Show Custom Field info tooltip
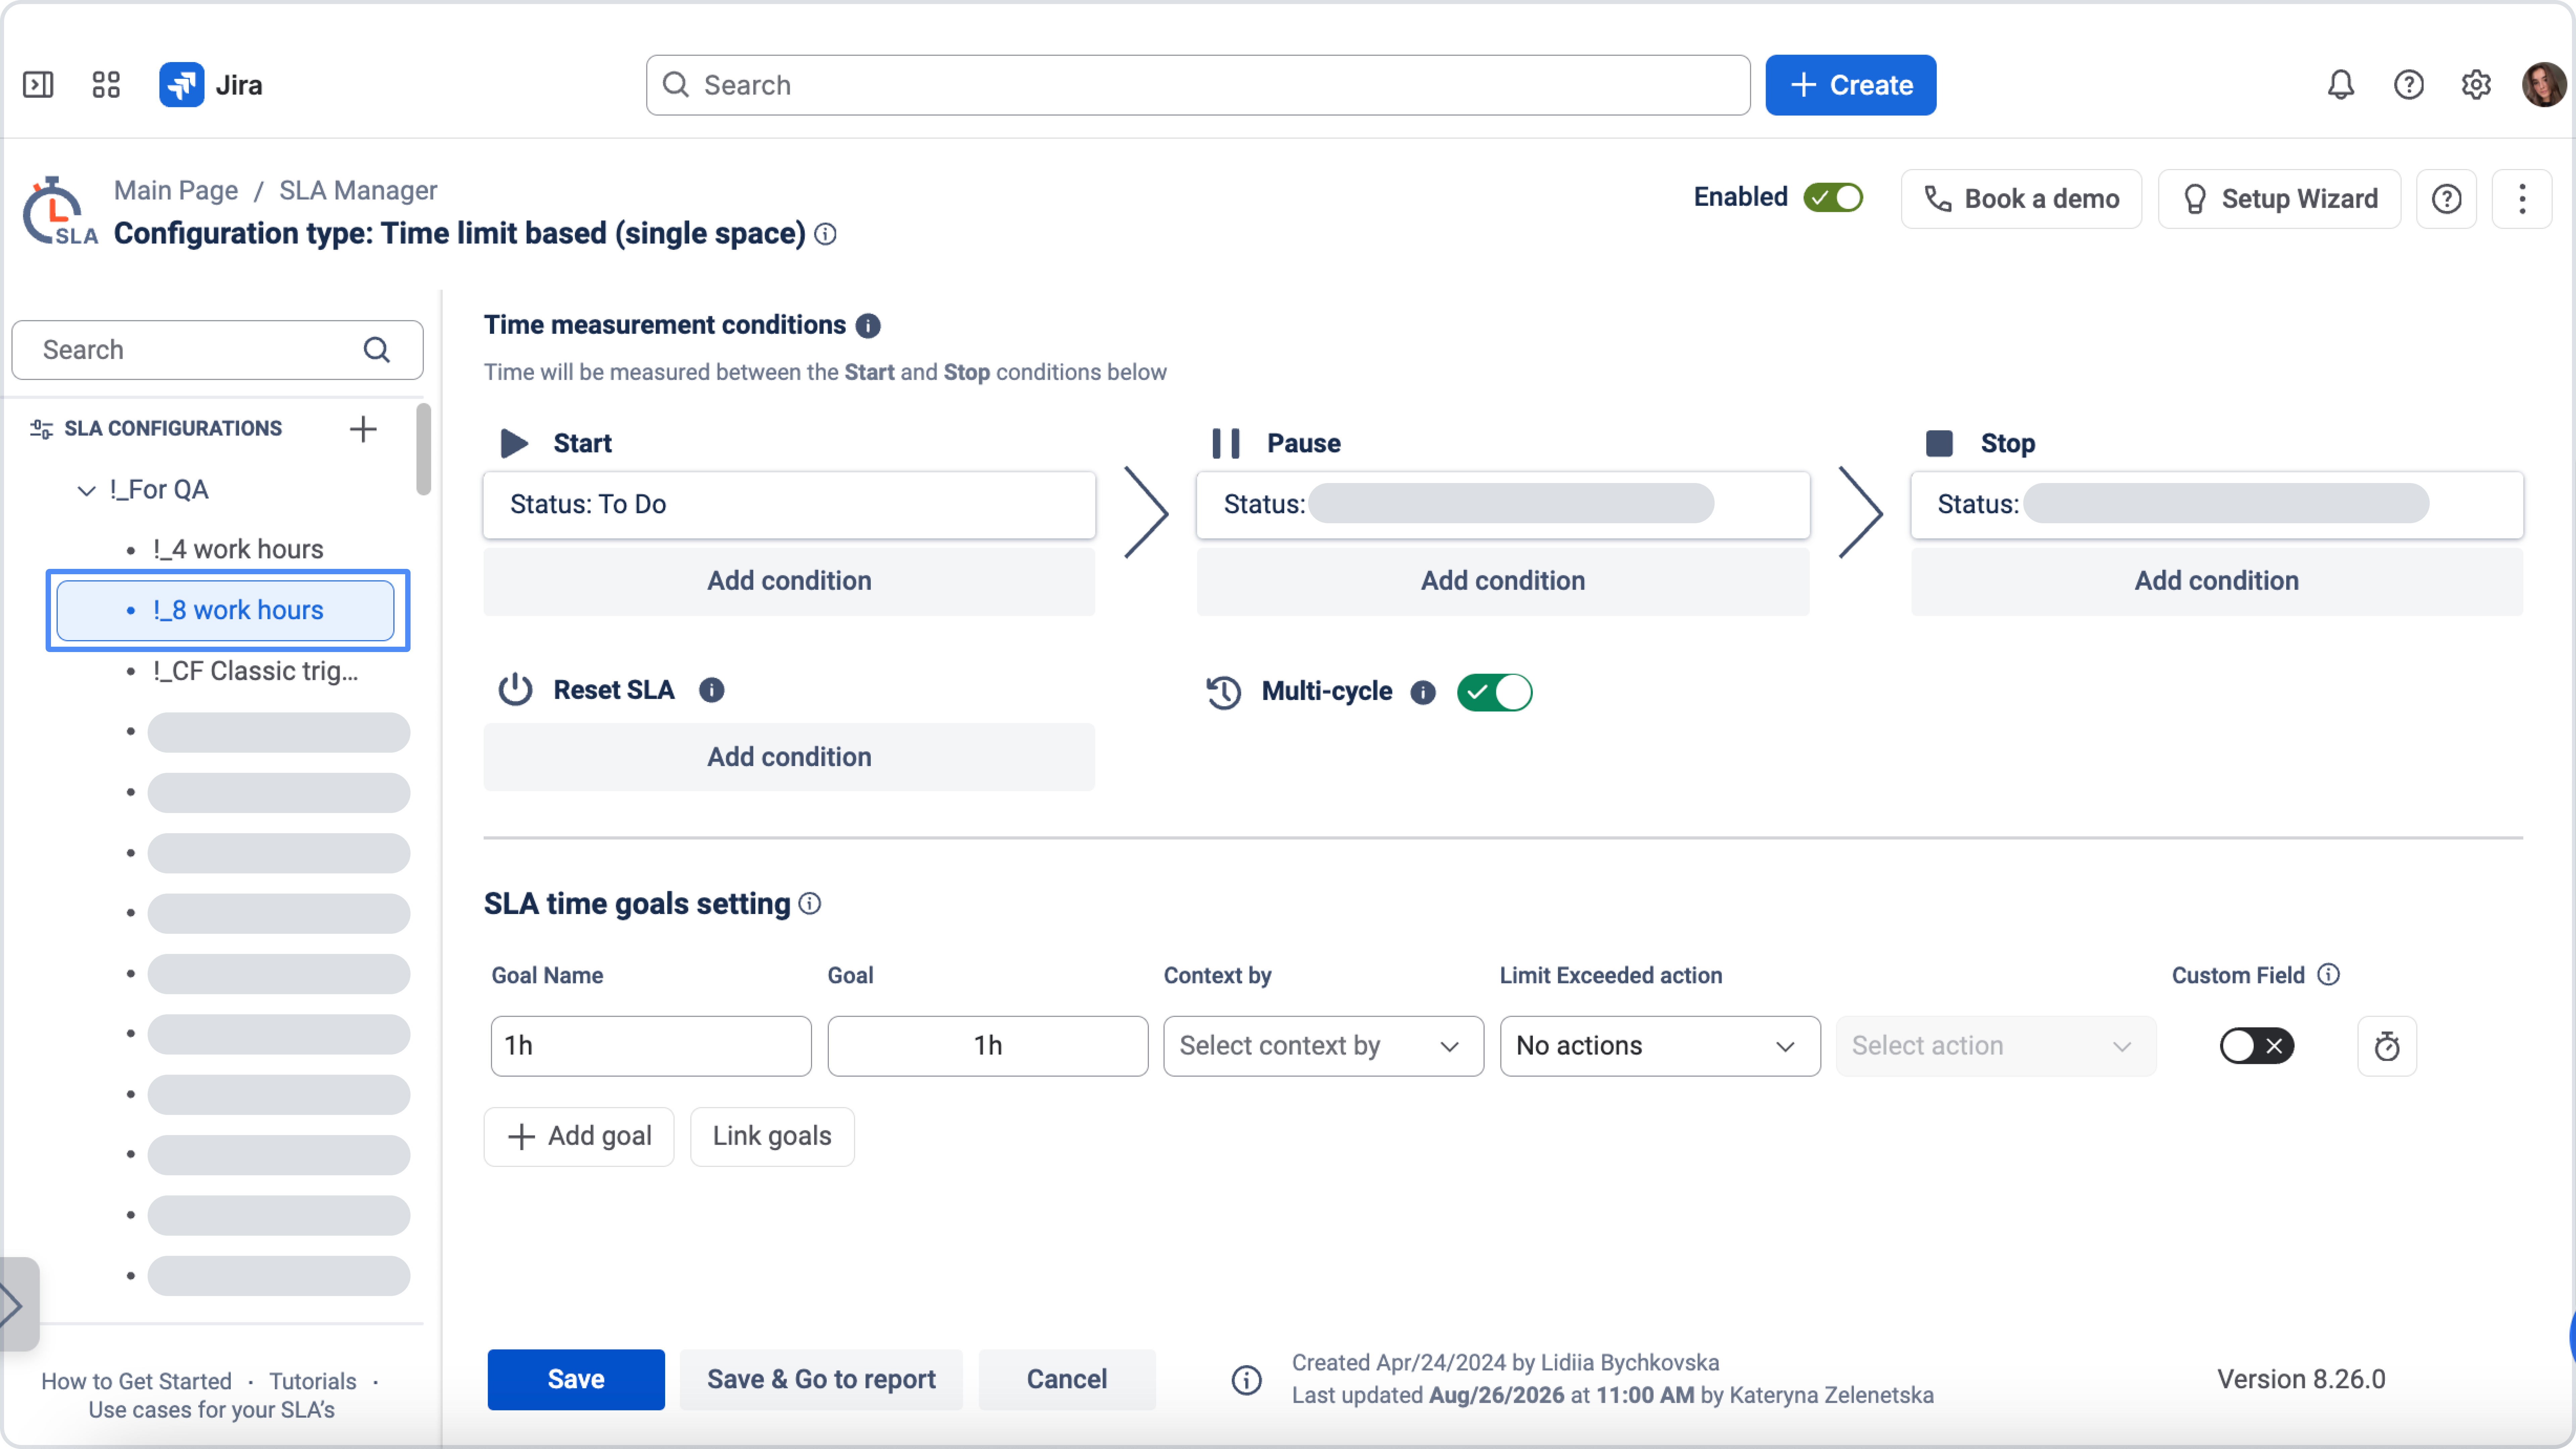The width and height of the screenshot is (2576, 1449). coord(2328,975)
